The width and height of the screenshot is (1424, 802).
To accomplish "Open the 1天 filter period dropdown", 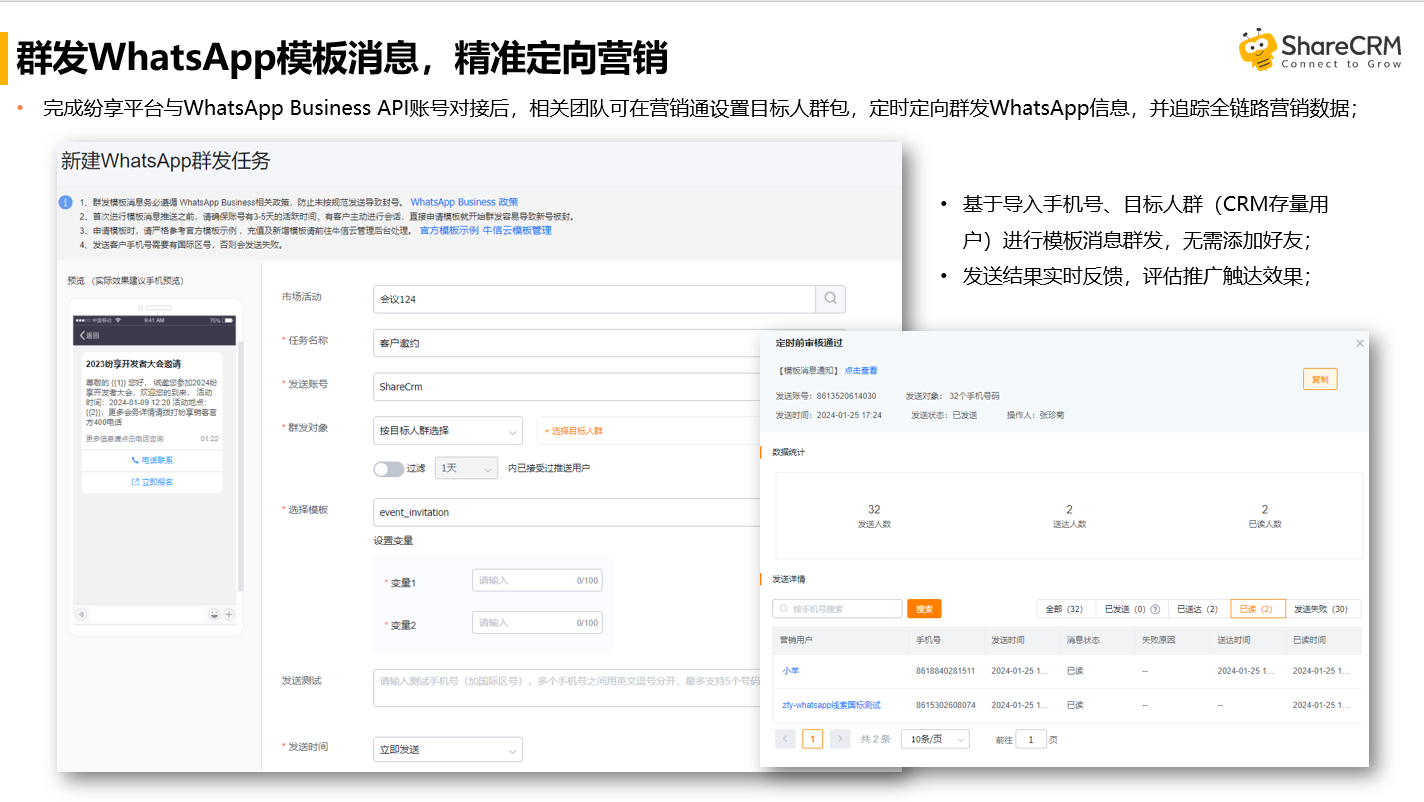I will (x=466, y=468).
